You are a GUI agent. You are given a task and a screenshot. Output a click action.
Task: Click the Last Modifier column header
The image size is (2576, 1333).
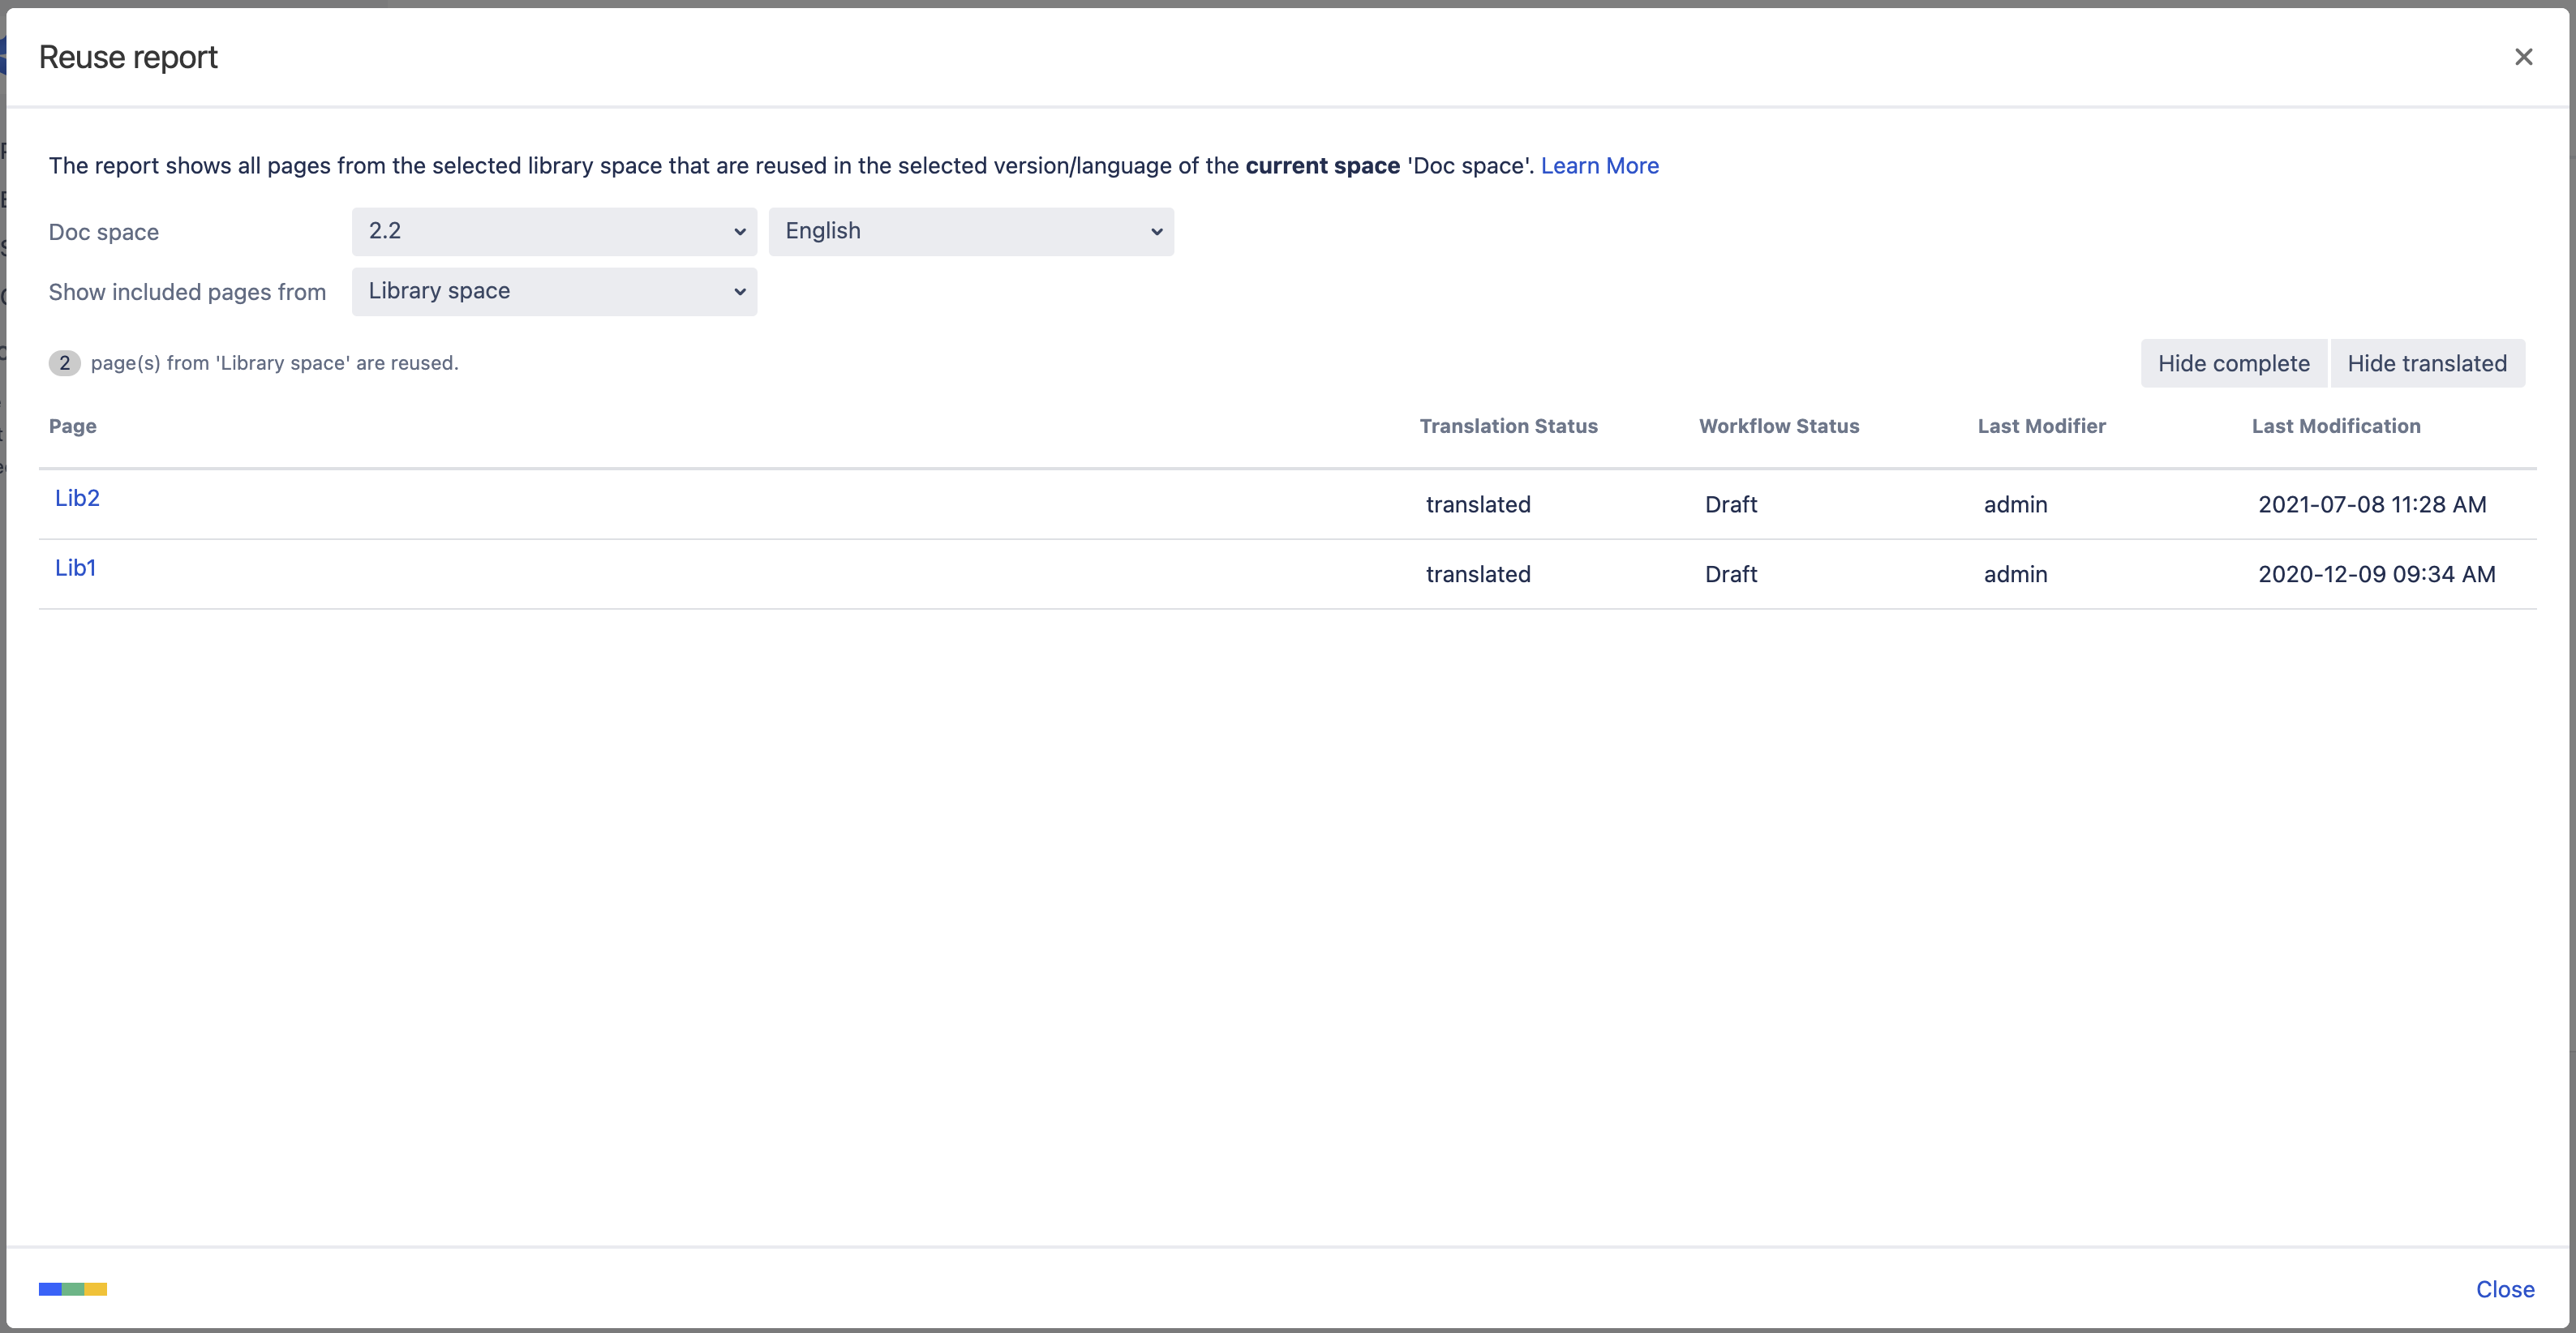[x=2041, y=426]
